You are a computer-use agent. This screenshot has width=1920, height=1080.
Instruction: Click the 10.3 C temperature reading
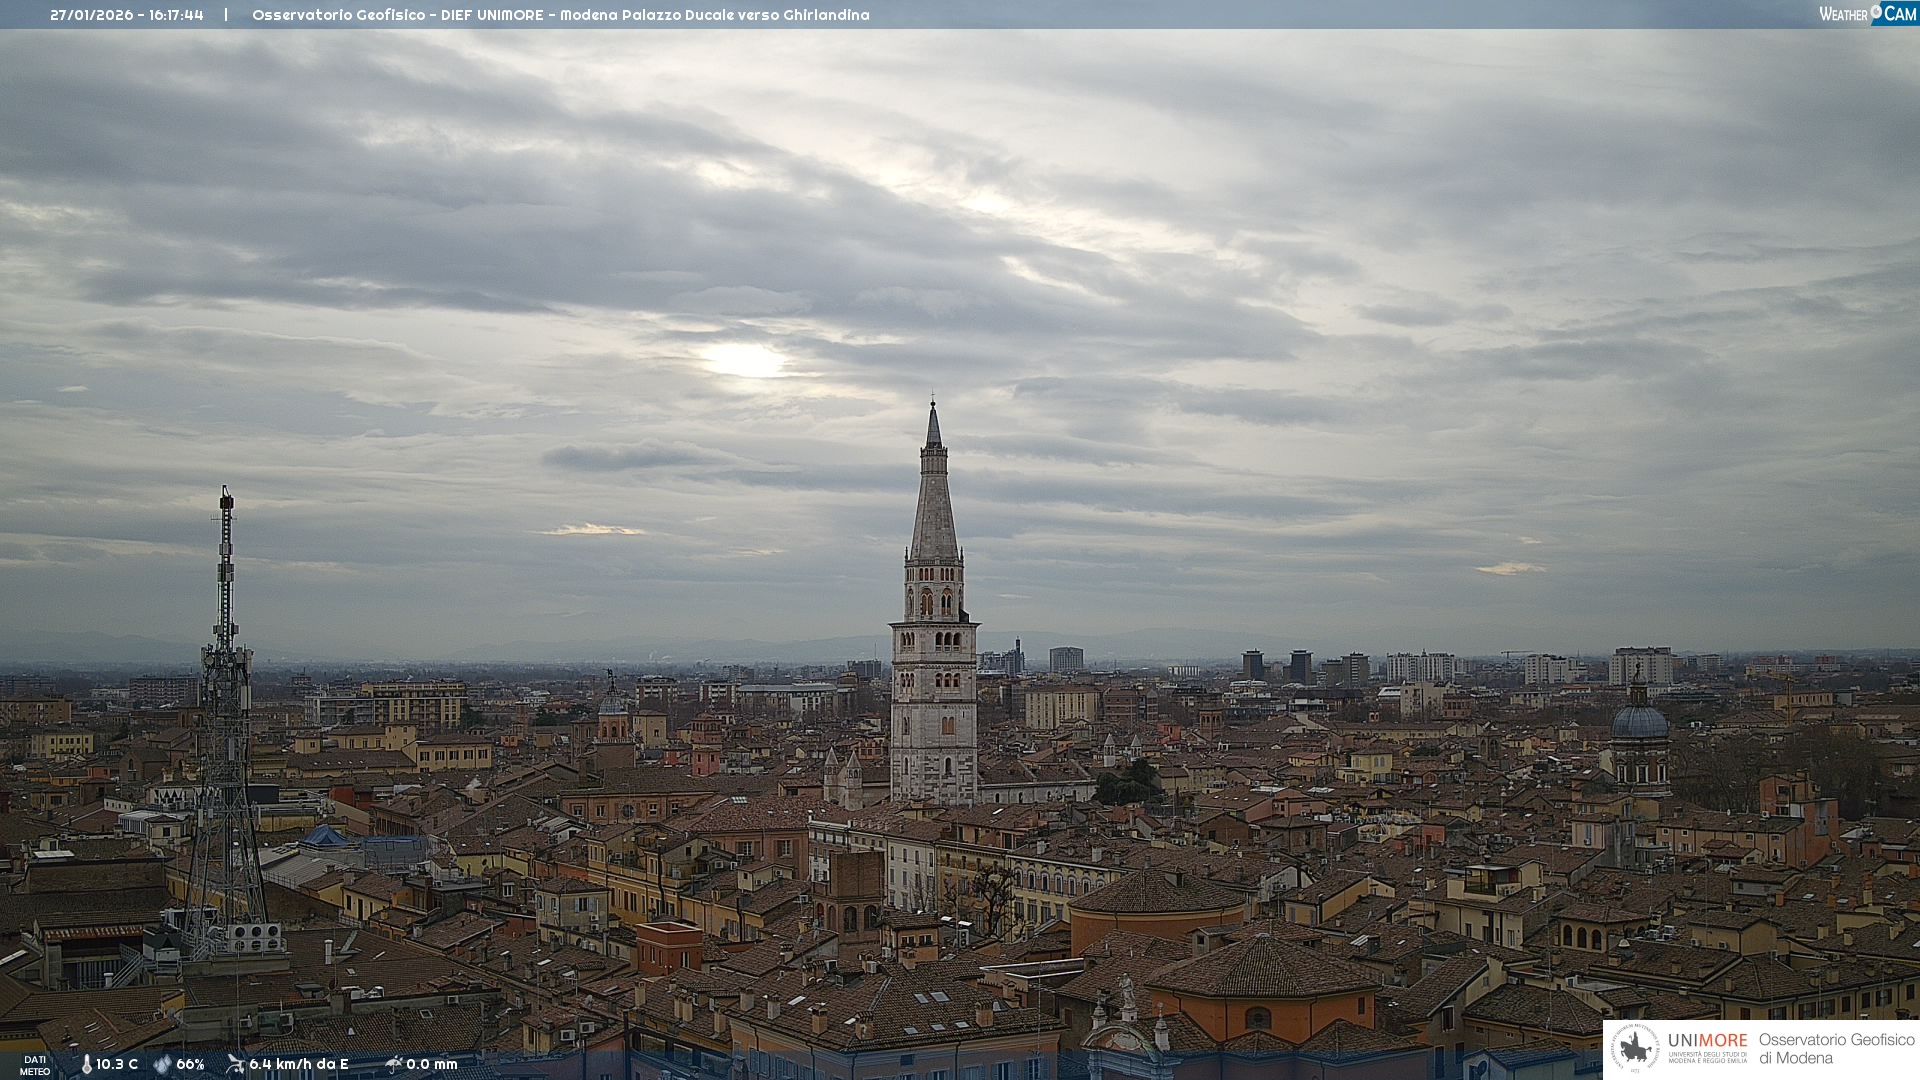coord(117,1064)
